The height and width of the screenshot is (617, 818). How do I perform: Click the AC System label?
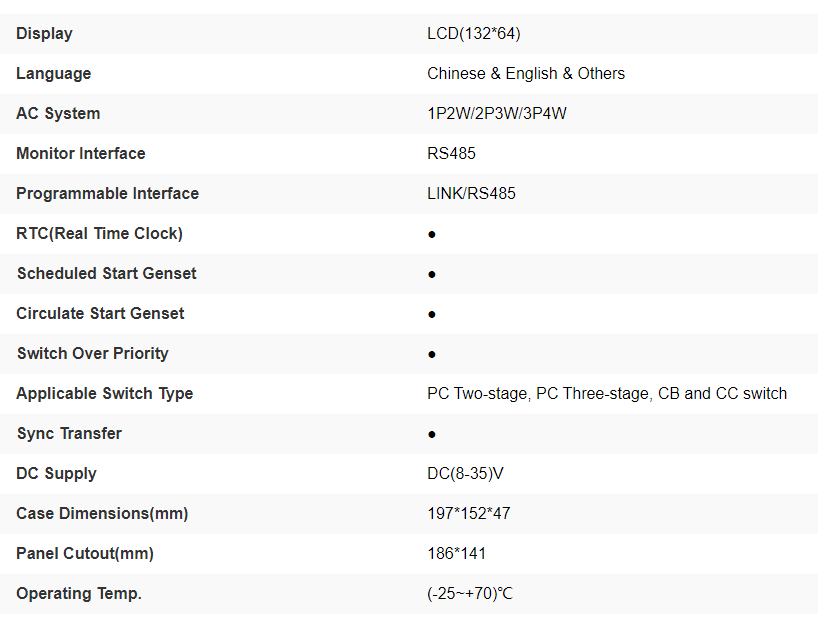tap(58, 114)
